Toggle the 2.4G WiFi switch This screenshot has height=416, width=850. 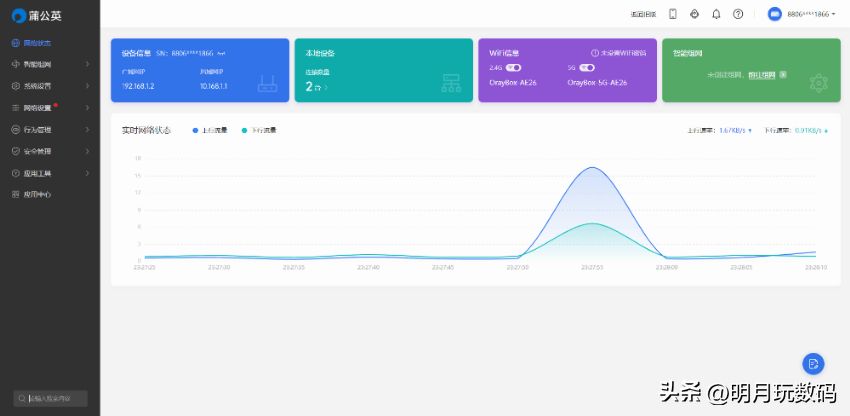tap(514, 67)
